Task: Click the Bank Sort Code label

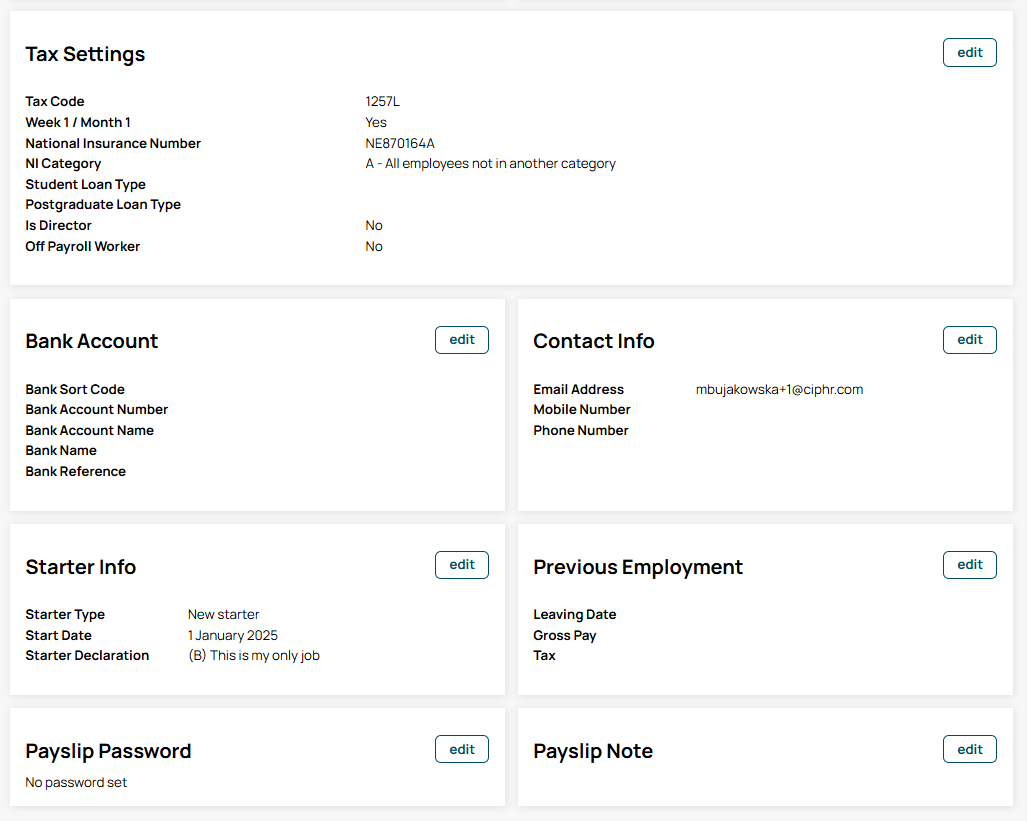Action: [75, 390]
